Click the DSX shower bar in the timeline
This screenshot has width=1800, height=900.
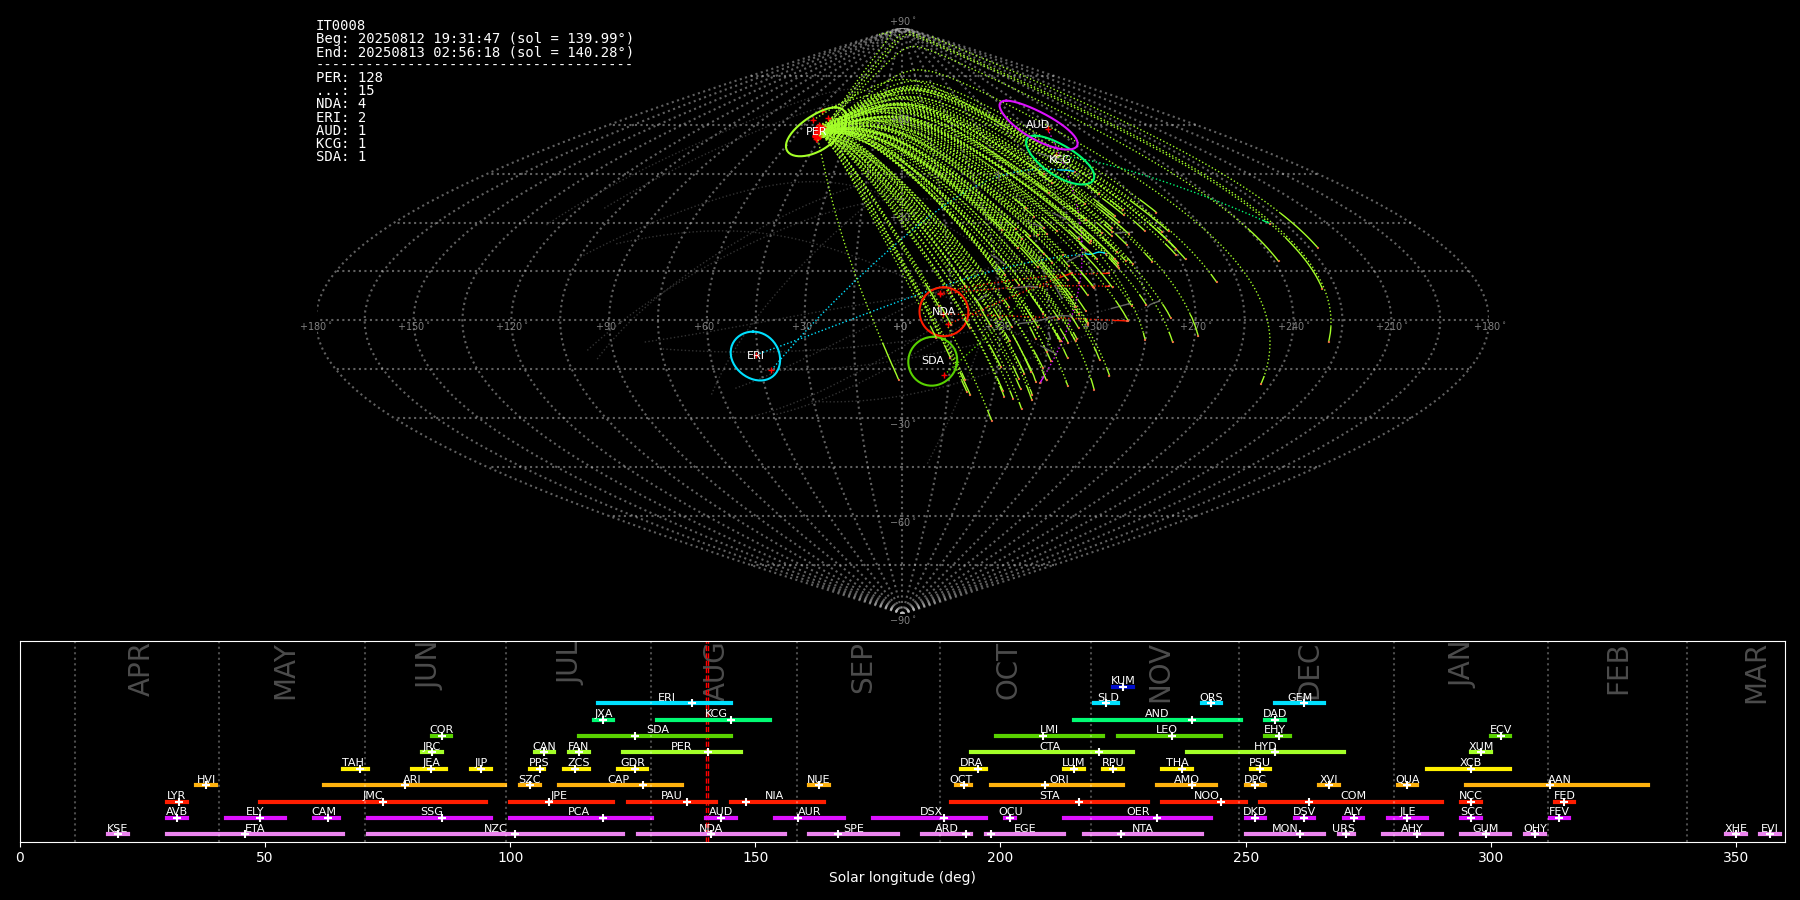pyautogui.click(x=929, y=818)
